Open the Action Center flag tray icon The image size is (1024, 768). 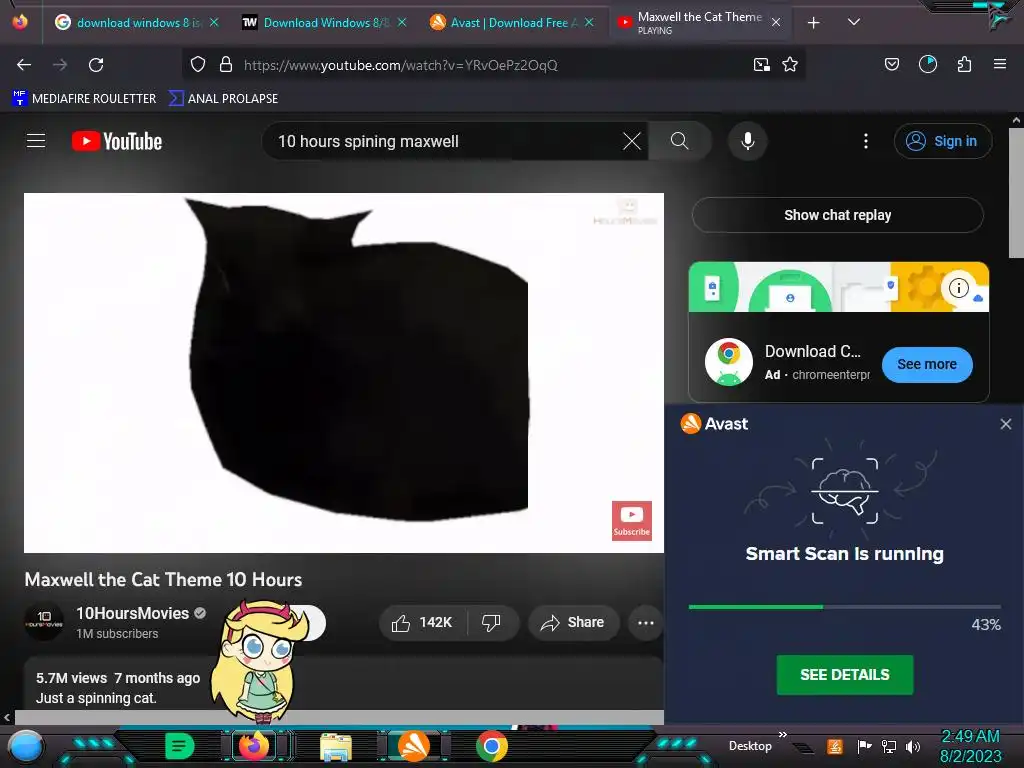click(x=864, y=746)
